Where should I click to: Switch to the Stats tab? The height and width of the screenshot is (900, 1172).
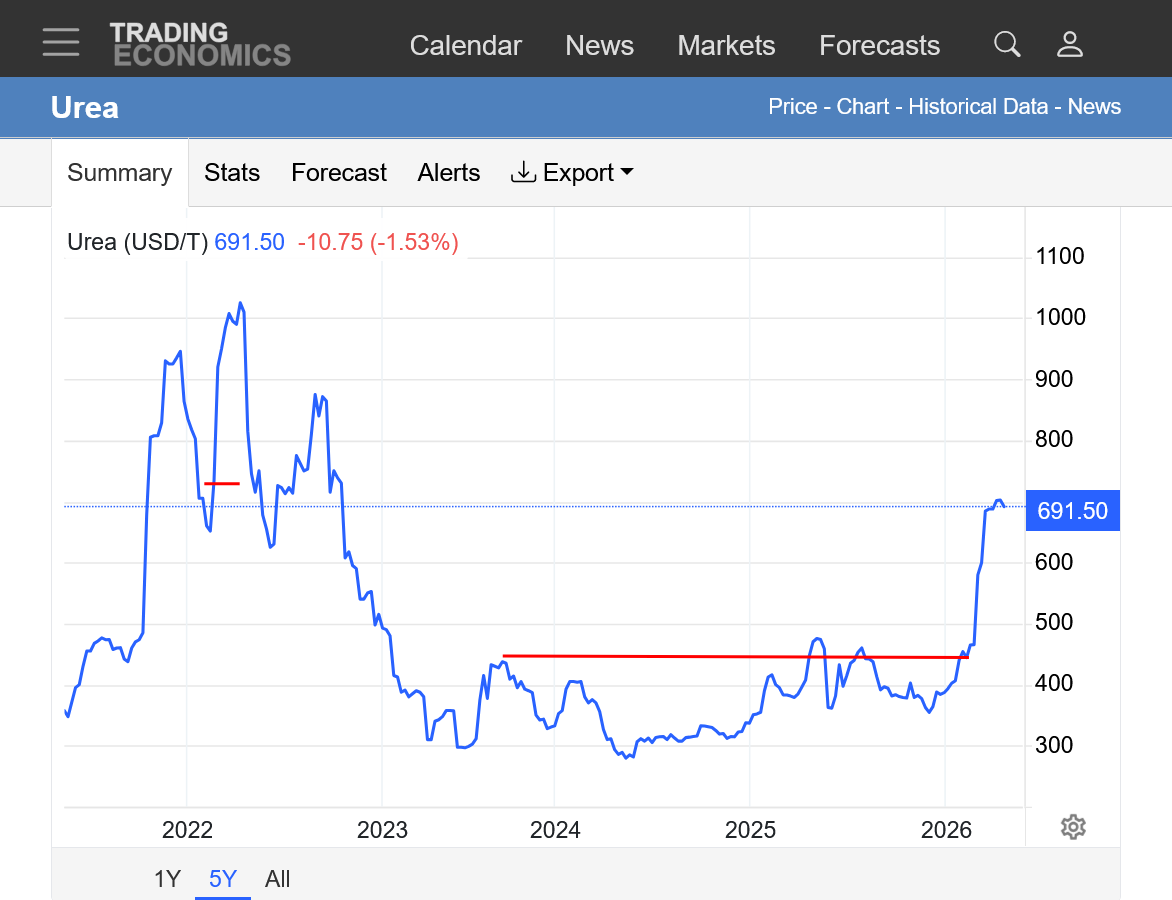(x=232, y=173)
